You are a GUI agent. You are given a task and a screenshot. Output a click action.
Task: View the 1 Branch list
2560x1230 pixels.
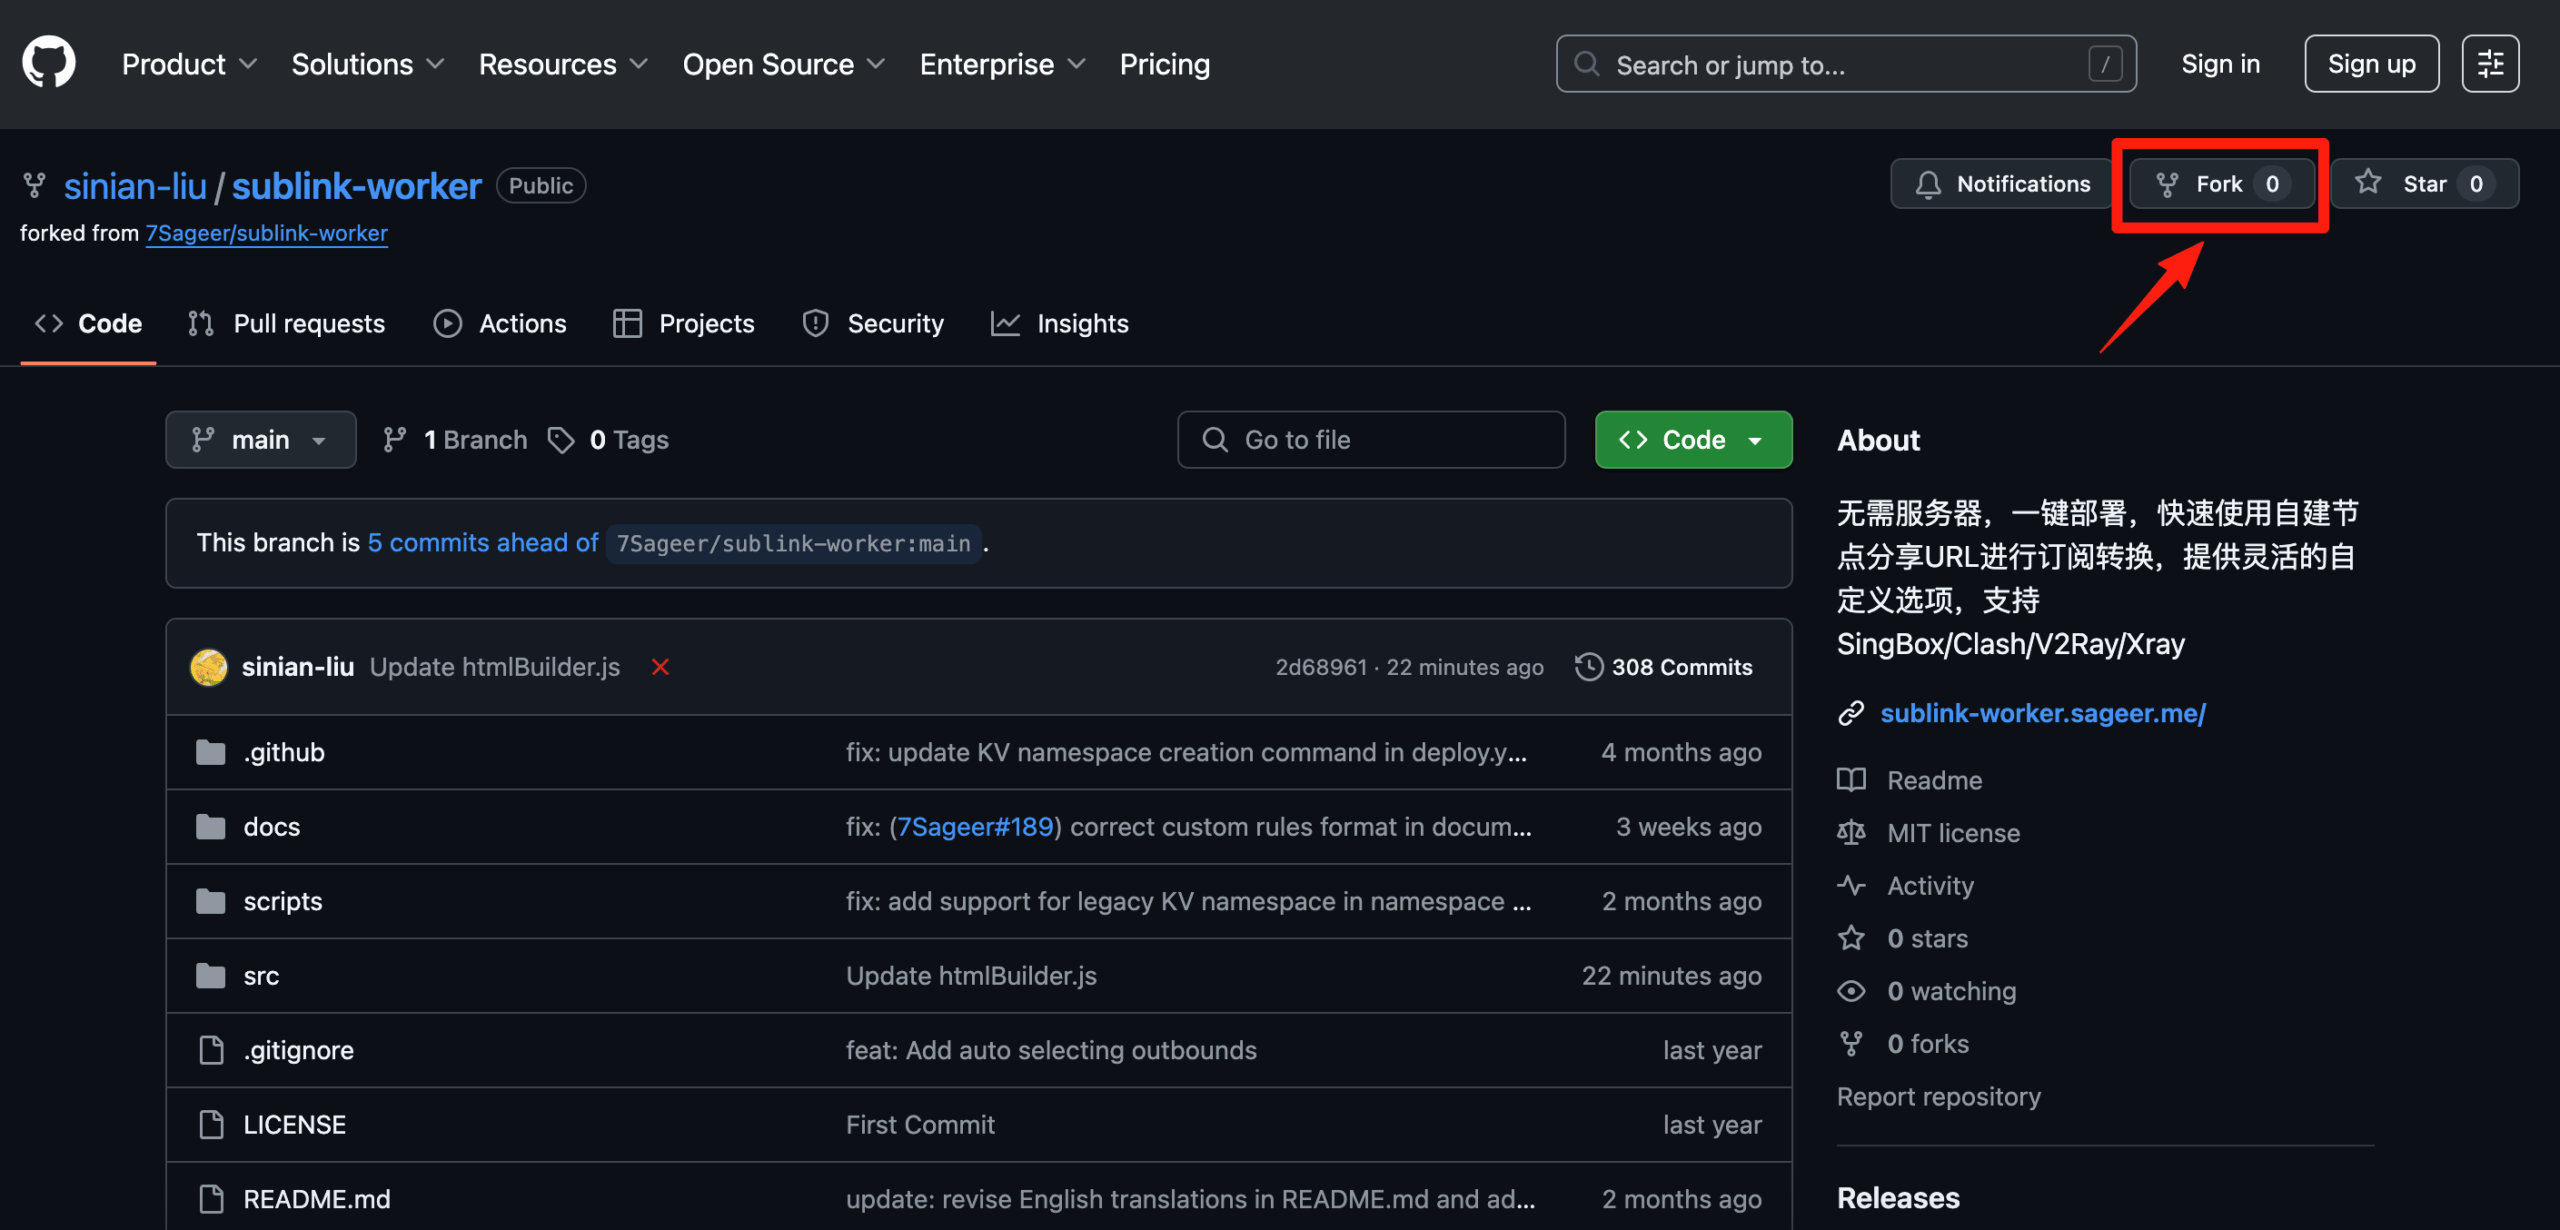(455, 440)
